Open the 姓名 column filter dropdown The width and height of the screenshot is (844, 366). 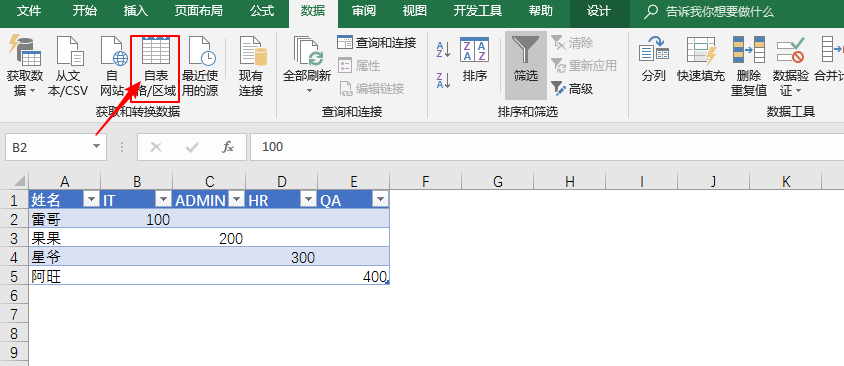(92, 200)
